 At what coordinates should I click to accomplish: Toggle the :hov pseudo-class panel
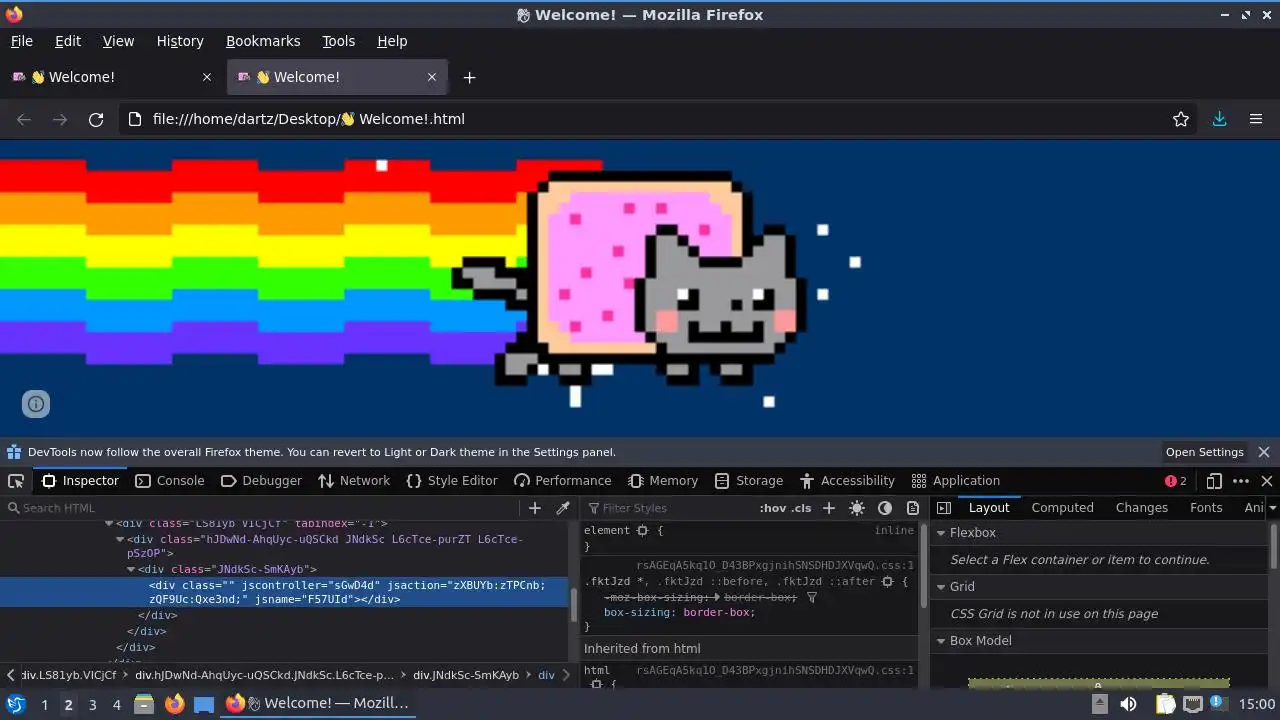[772, 508]
